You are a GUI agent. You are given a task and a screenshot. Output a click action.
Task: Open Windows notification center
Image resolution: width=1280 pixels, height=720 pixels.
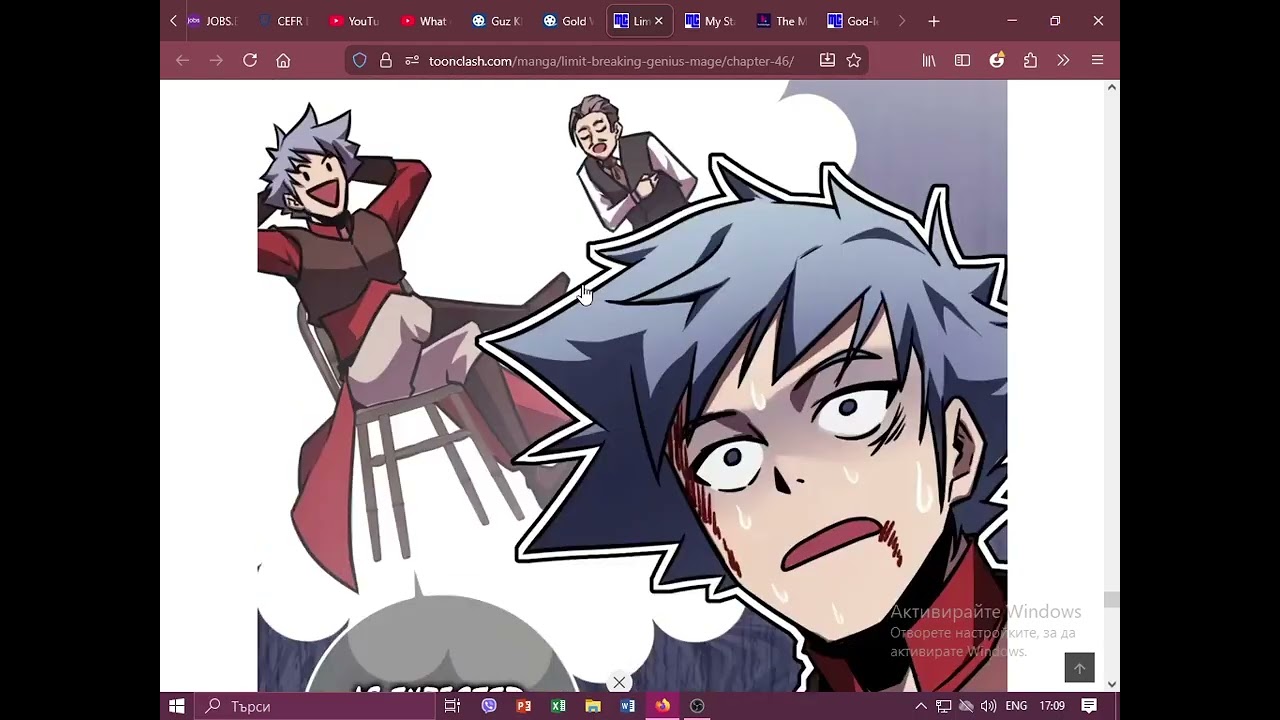pyautogui.click(x=1089, y=706)
